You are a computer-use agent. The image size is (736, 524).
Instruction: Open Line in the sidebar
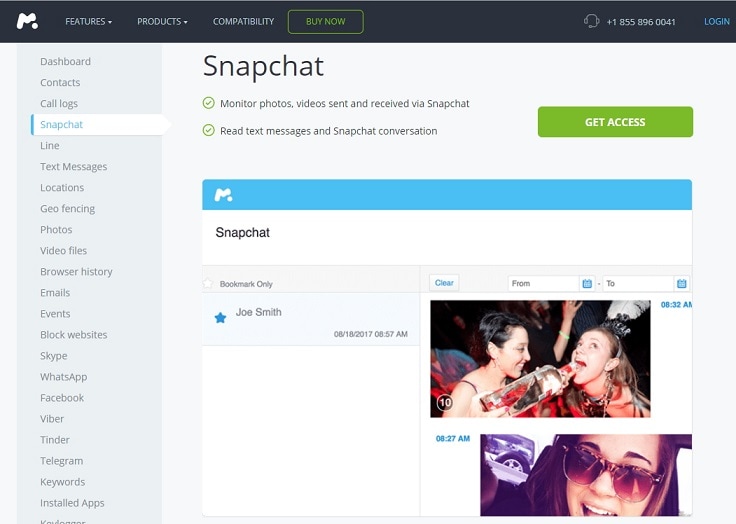(50, 146)
